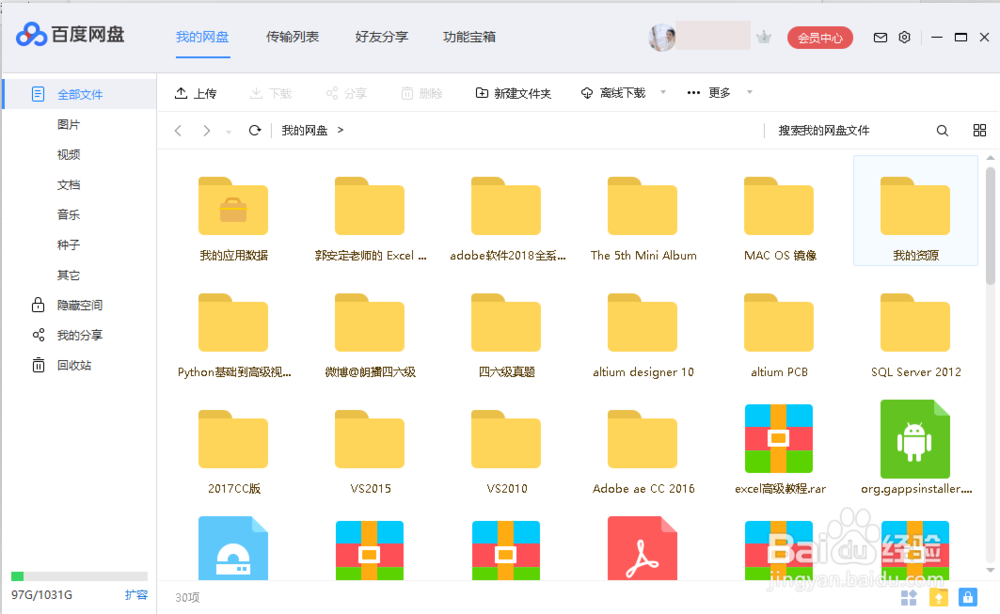Go forward with the right arrow

pos(206,131)
